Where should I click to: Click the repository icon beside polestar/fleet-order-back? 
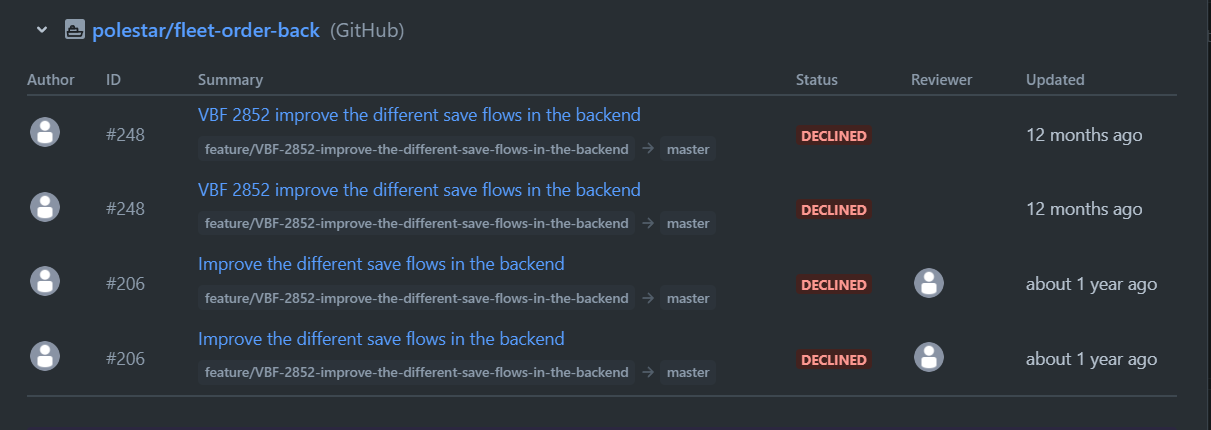point(74,30)
